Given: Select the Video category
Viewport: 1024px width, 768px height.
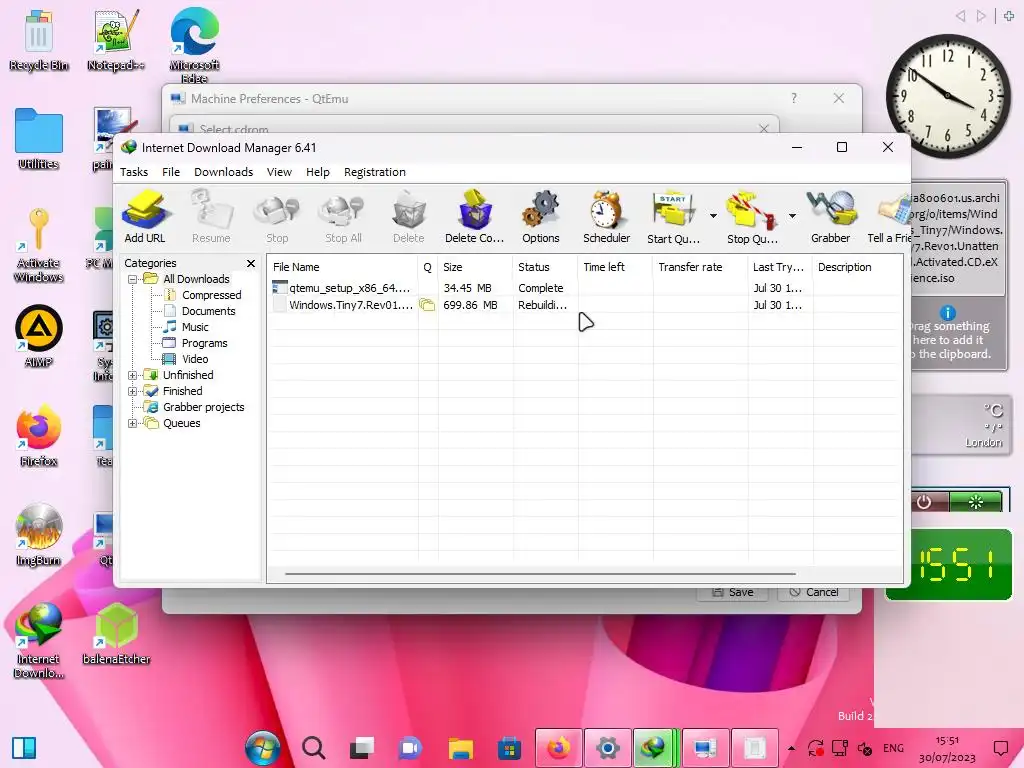Looking at the screenshot, I should 195,359.
